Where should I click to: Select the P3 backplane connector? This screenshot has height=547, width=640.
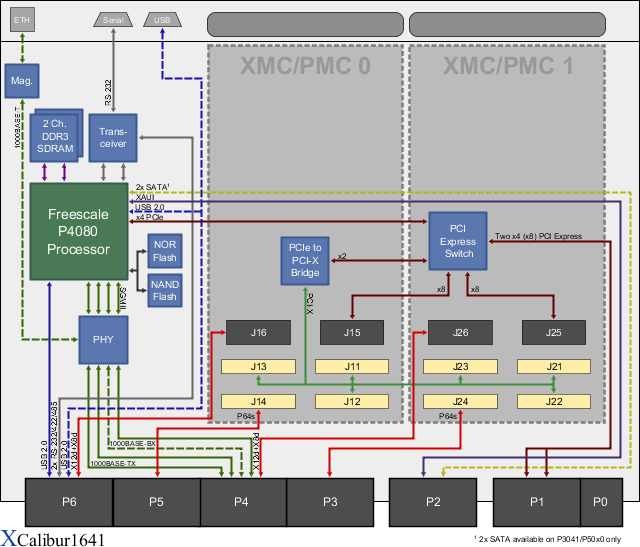point(330,502)
